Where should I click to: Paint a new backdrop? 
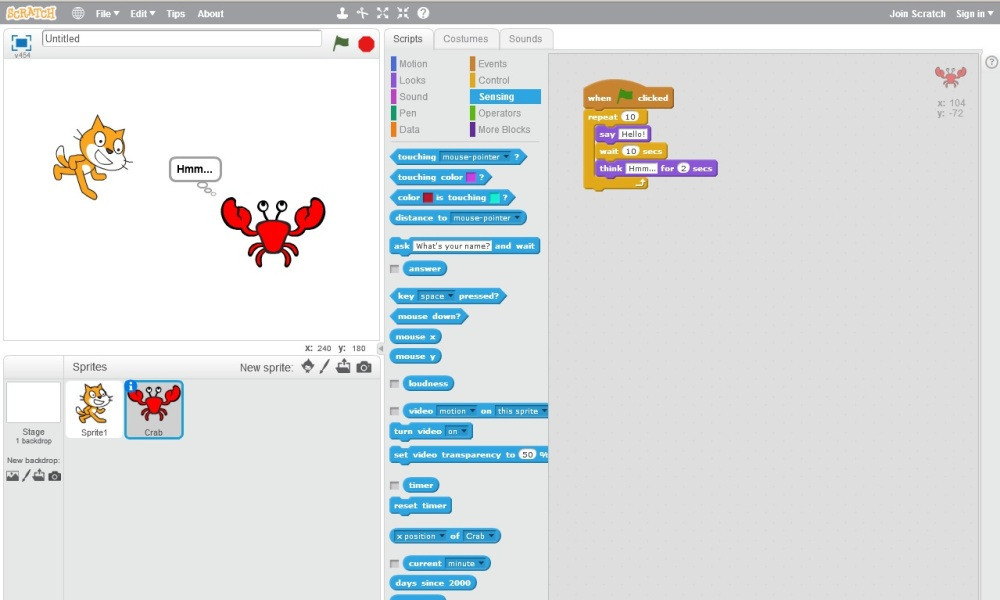click(x=26, y=476)
